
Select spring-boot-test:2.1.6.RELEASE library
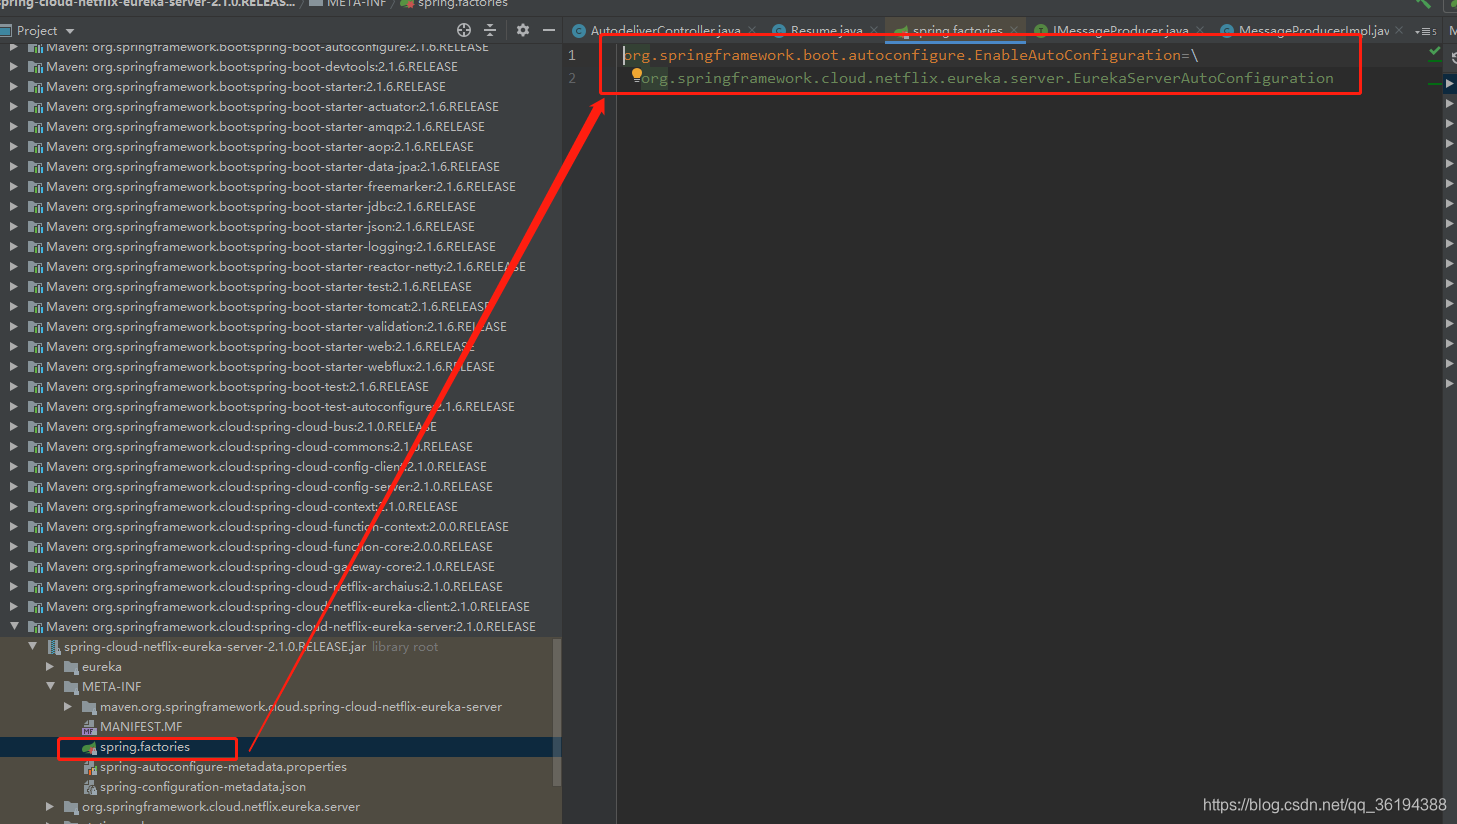tap(237, 387)
